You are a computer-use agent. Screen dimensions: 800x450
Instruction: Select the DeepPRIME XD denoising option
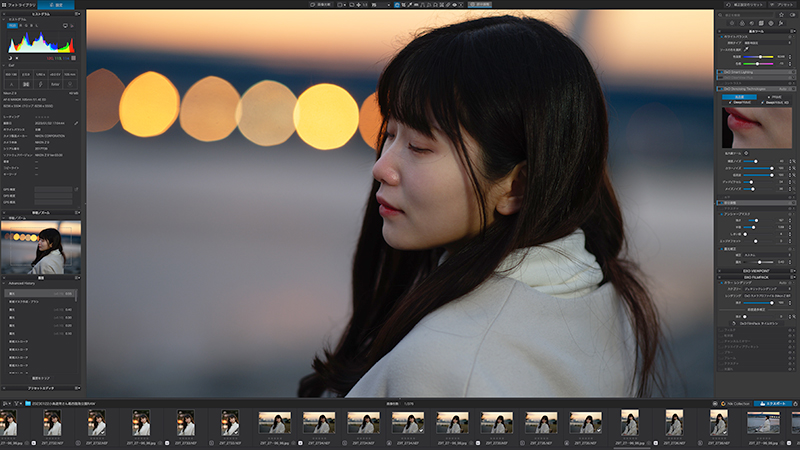pos(775,103)
